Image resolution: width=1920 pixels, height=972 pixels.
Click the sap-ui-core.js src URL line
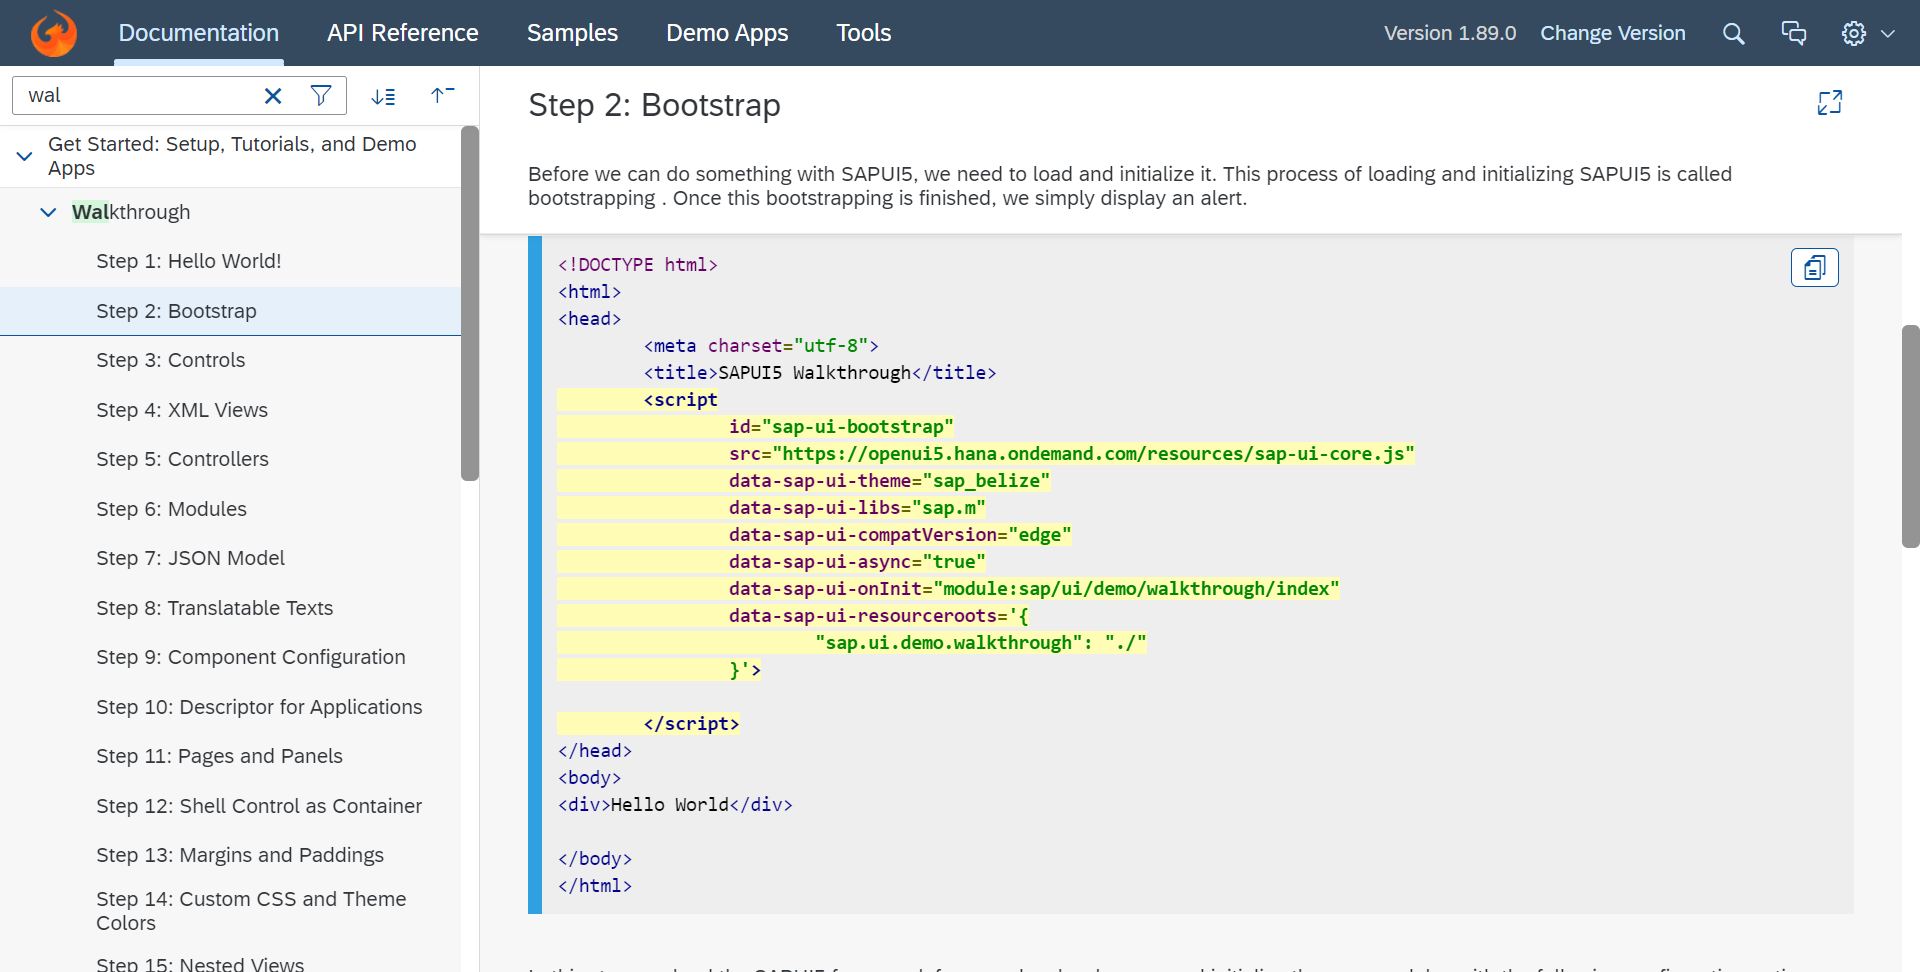(1071, 454)
